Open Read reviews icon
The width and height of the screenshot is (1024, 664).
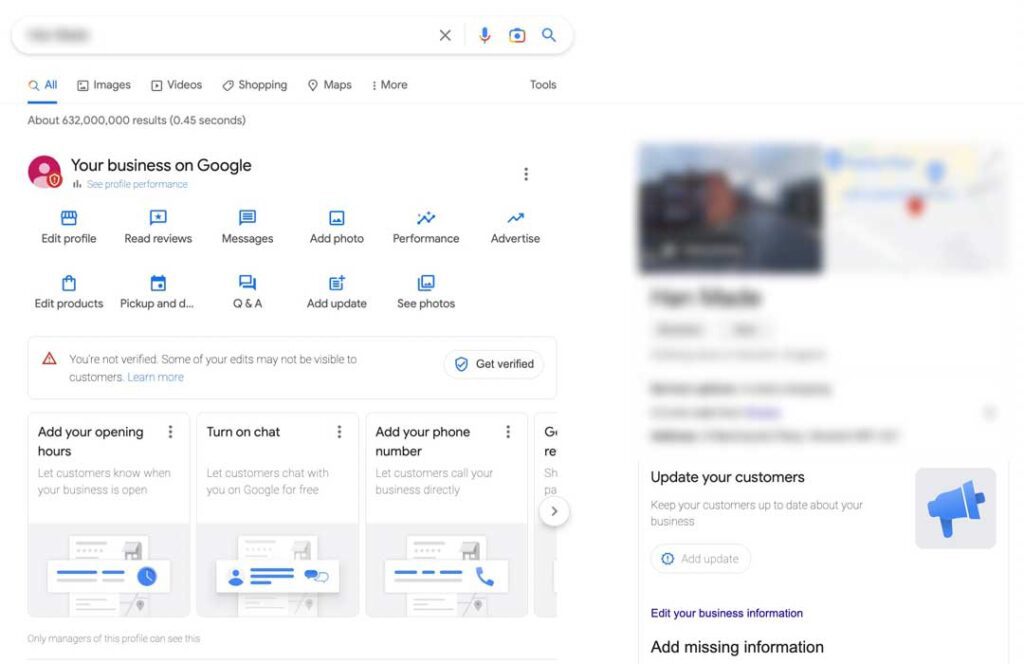tap(158, 217)
